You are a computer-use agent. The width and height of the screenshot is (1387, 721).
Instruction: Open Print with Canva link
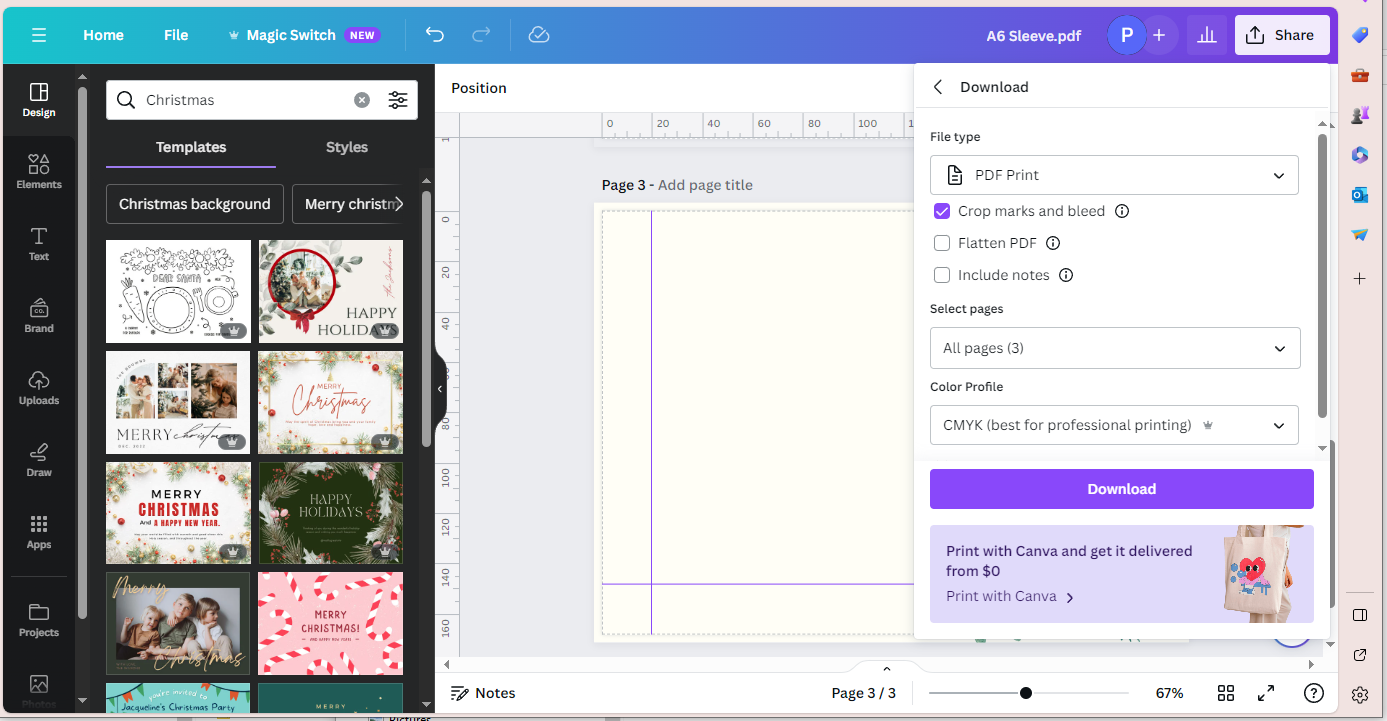[x=1010, y=596]
